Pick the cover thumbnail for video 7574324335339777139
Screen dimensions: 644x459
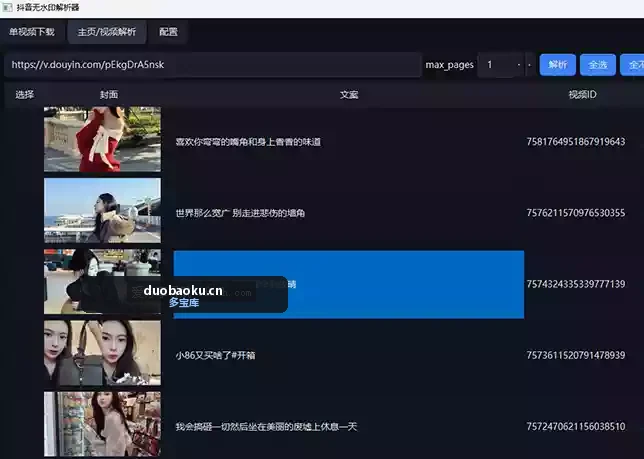102,282
